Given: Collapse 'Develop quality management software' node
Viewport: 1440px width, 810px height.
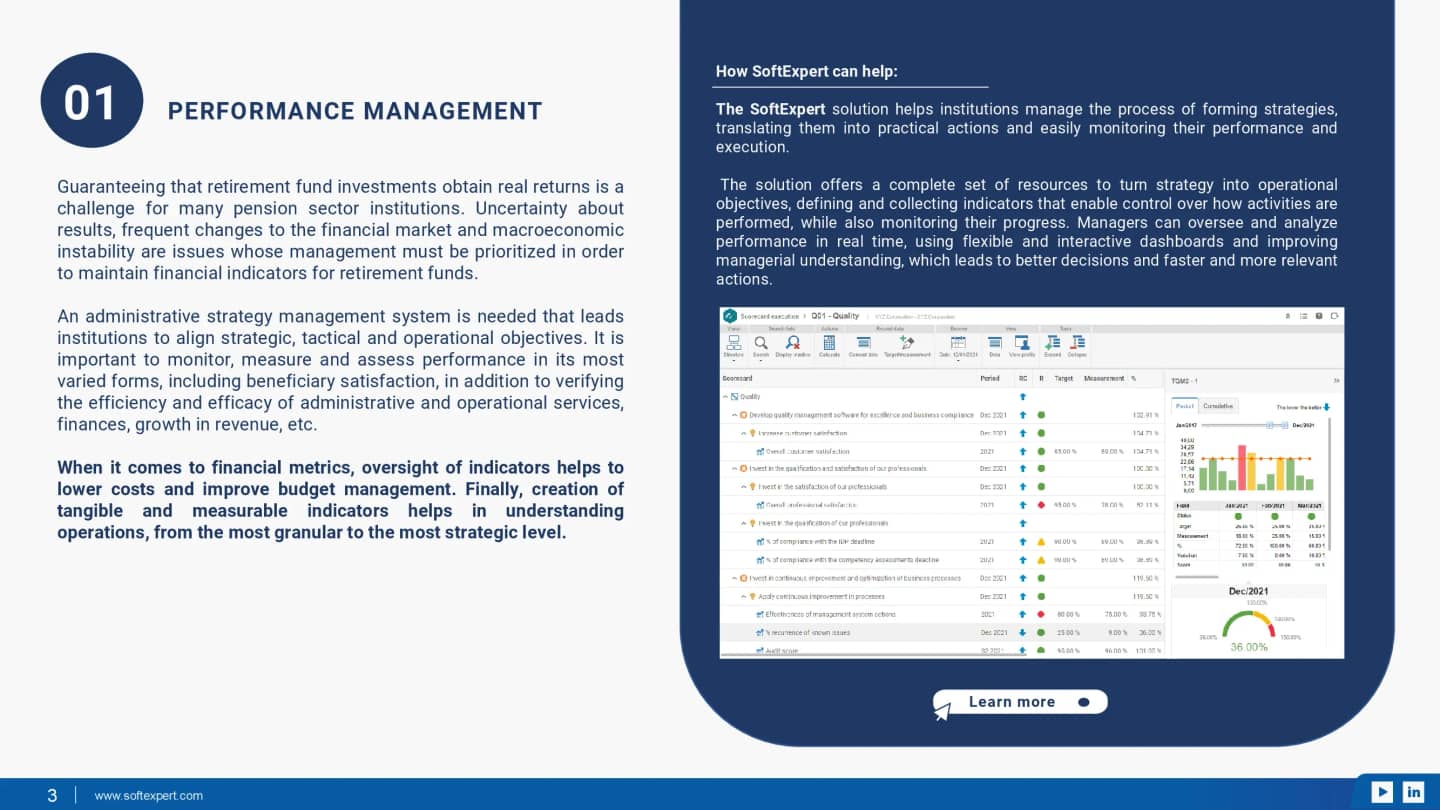Looking at the screenshot, I should [734, 414].
